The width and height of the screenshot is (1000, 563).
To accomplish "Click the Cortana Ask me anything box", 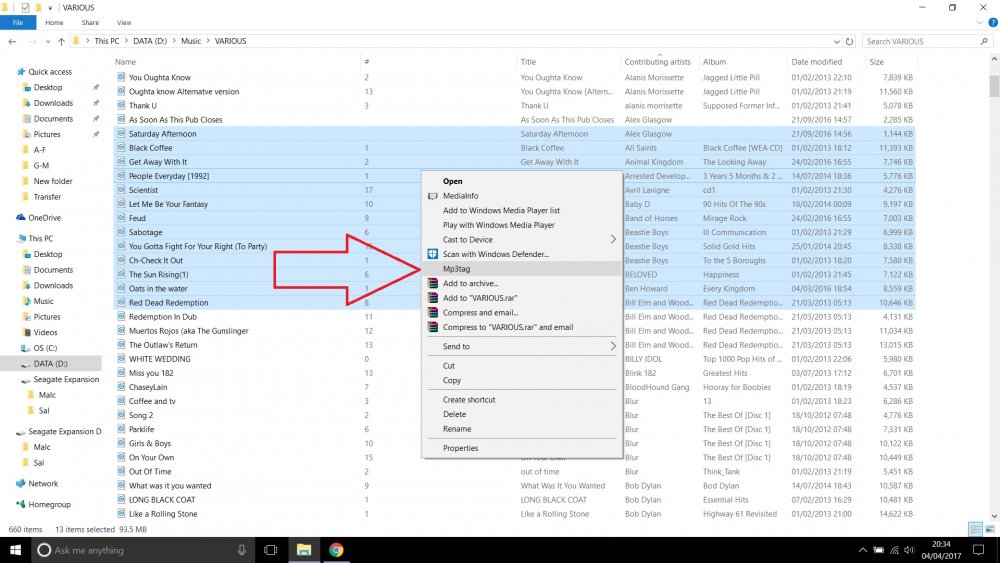I will tap(142, 550).
